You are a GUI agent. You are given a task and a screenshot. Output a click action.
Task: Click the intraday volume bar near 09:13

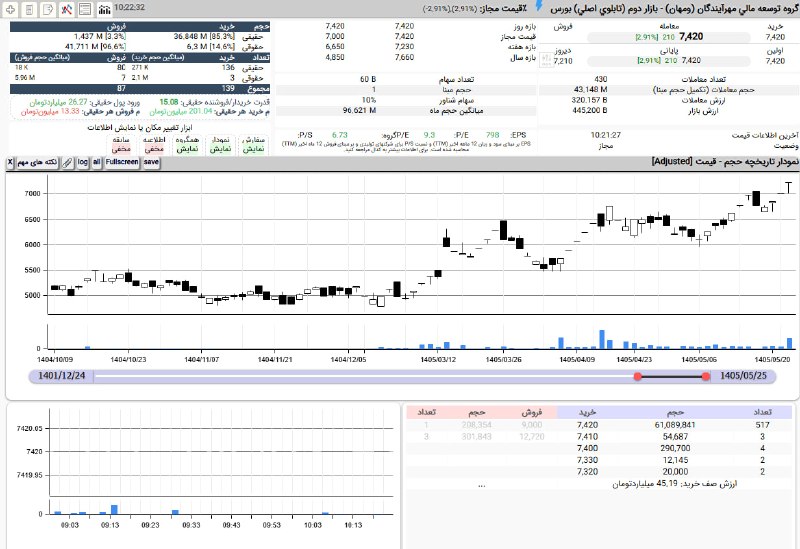point(114,510)
